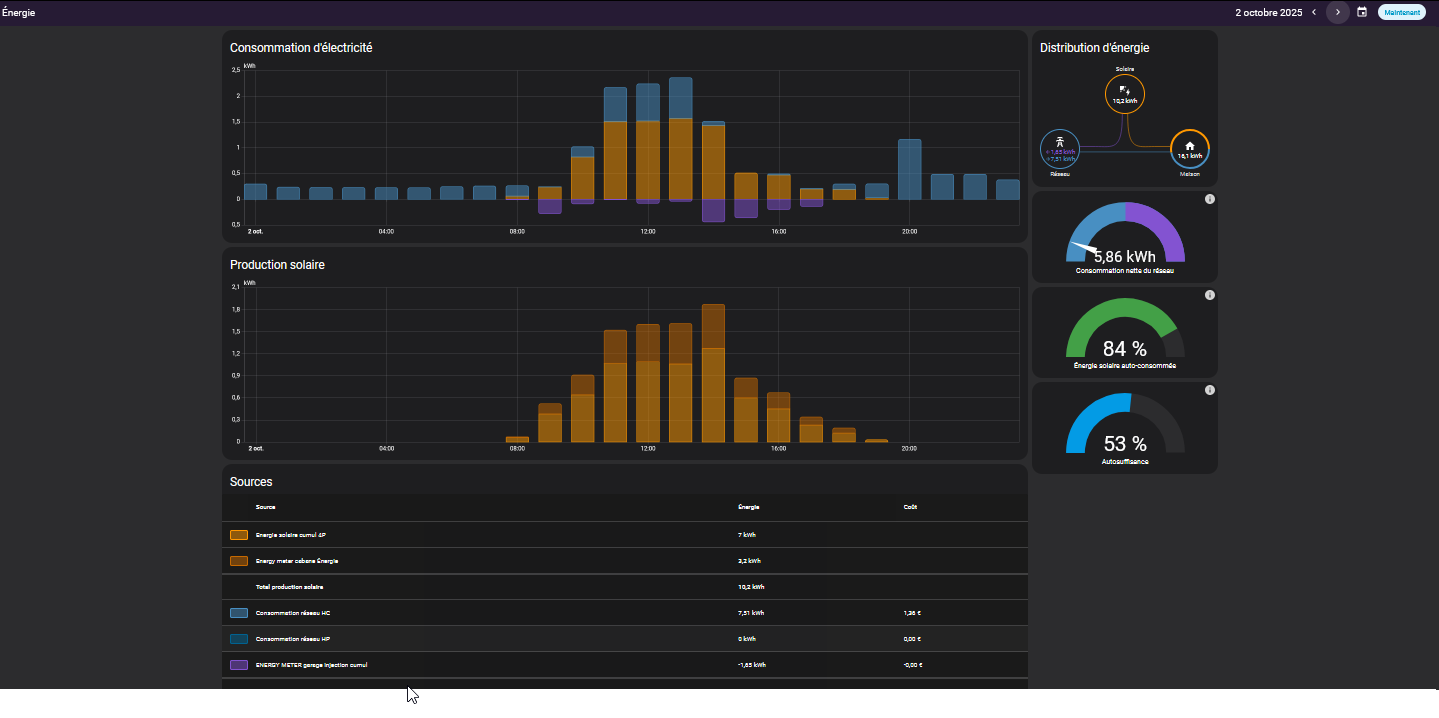Viewport: 1439px width, 718px height.
Task: Click the orange Energie solaire cumul 4P swatch
Action: pyautogui.click(x=239, y=535)
